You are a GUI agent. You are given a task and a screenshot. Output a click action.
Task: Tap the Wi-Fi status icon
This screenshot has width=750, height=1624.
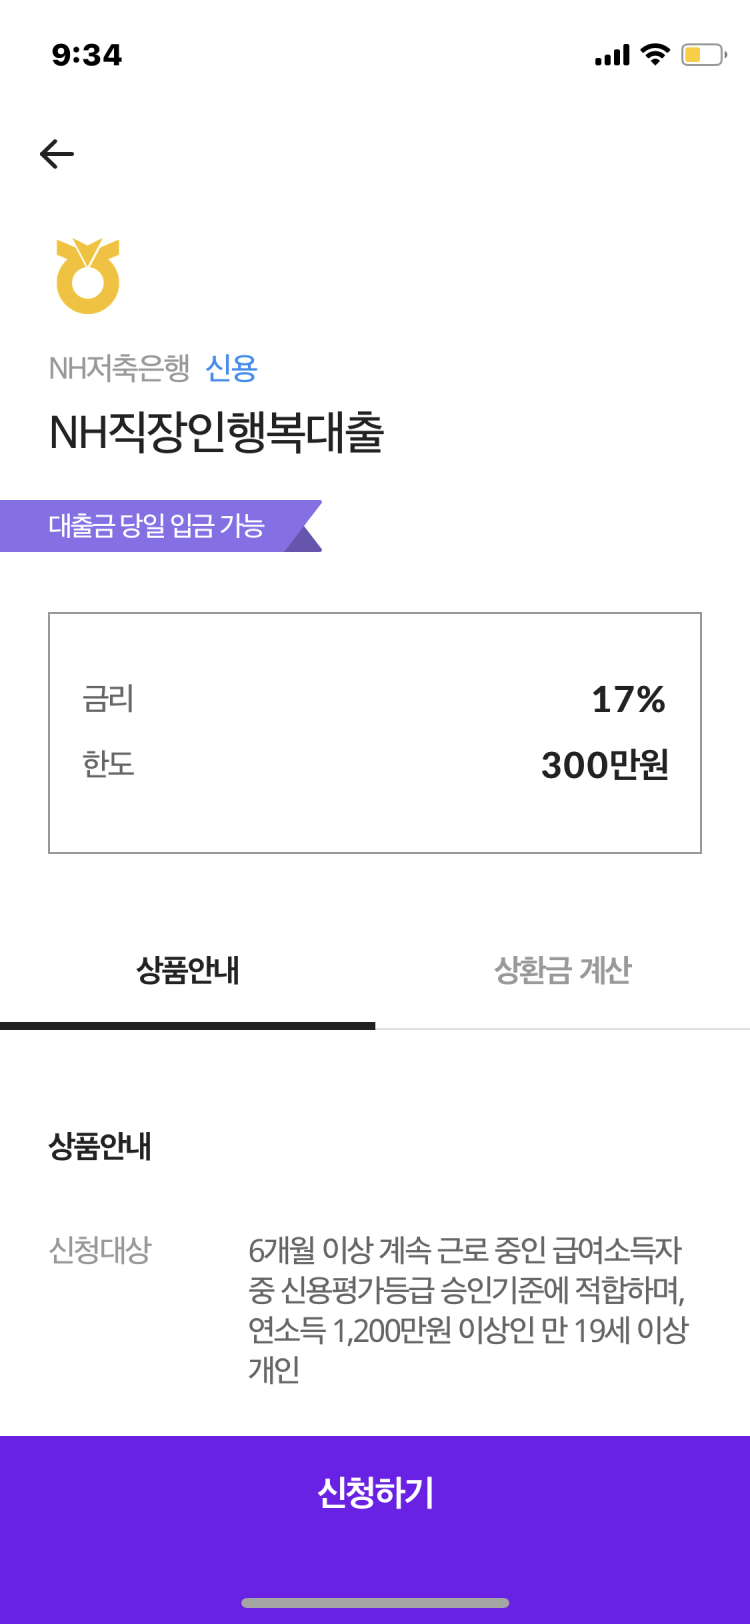(655, 54)
